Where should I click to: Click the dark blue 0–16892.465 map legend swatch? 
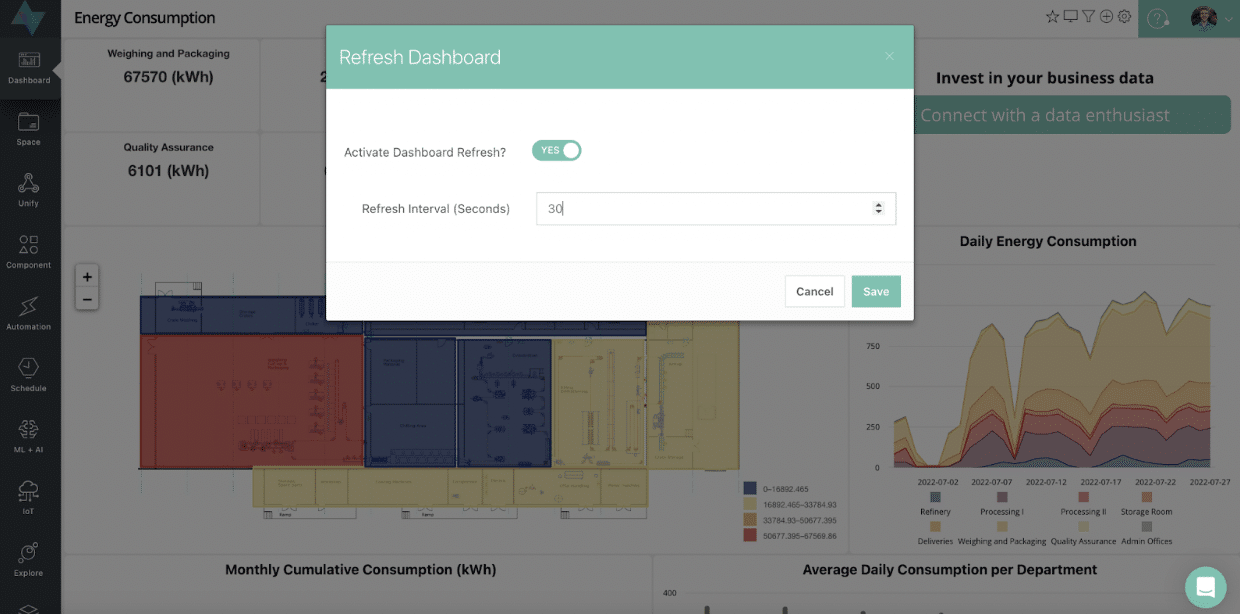click(x=750, y=488)
